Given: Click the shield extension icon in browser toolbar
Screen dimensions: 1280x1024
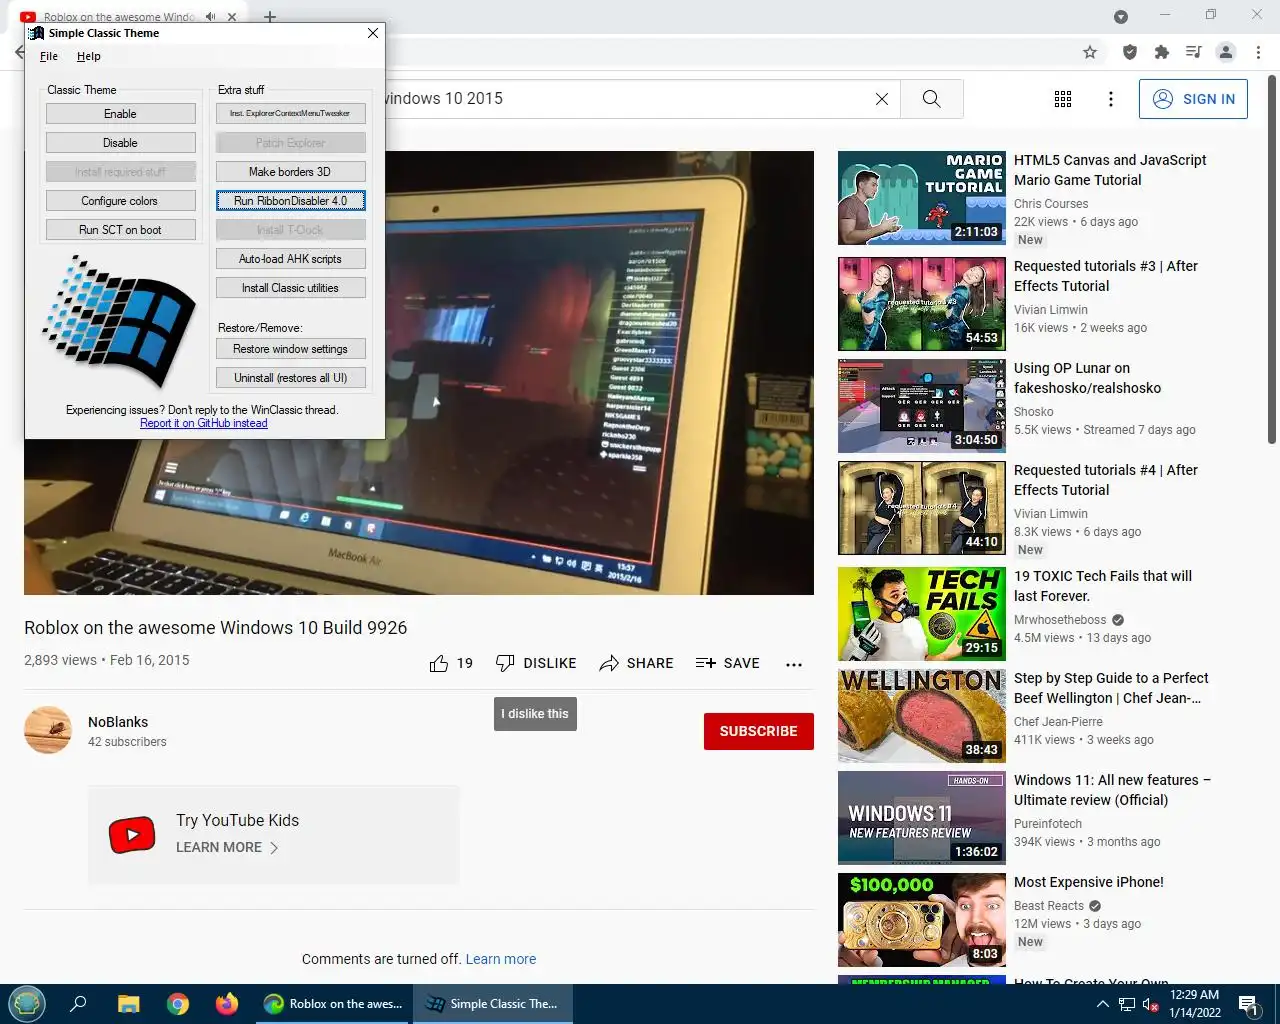Looking at the screenshot, I should pyautogui.click(x=1130, y=52).
